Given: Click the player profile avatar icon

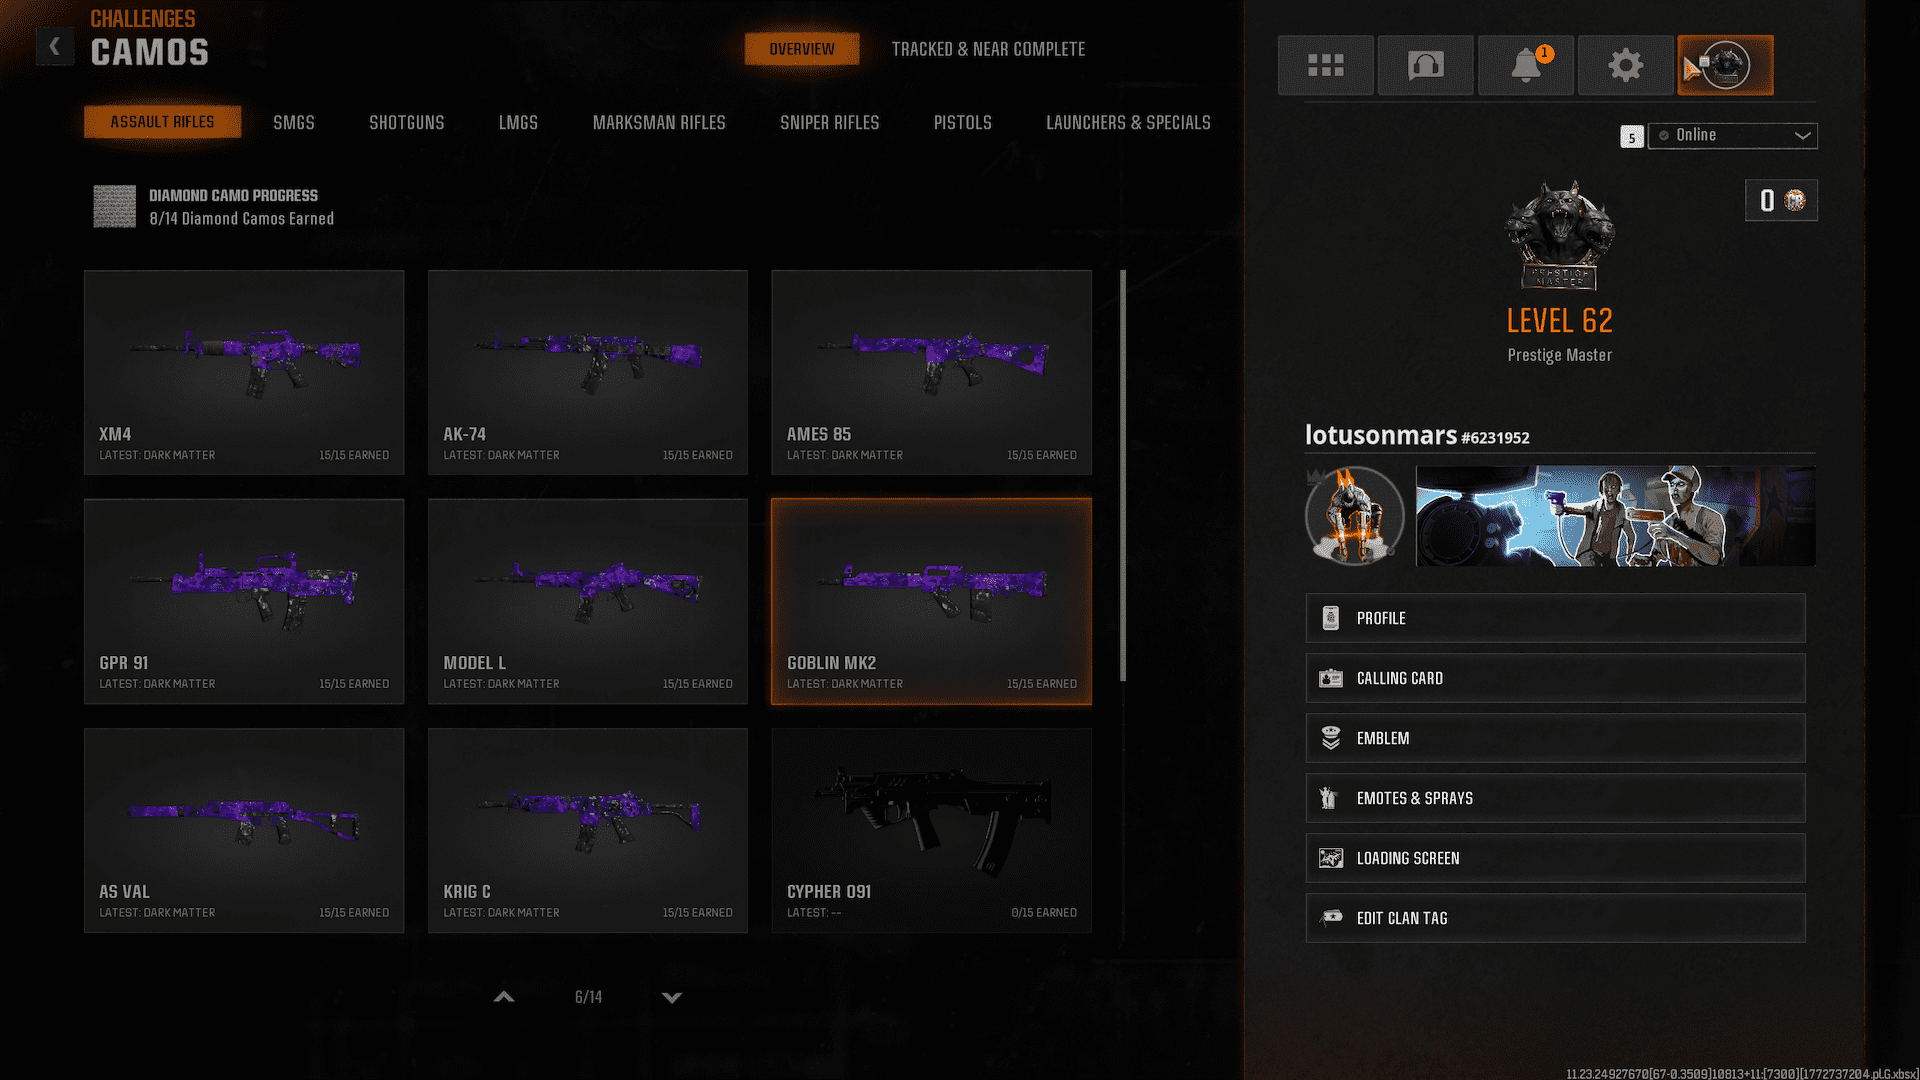Looking at the screenshot, I should [1725, 65].
